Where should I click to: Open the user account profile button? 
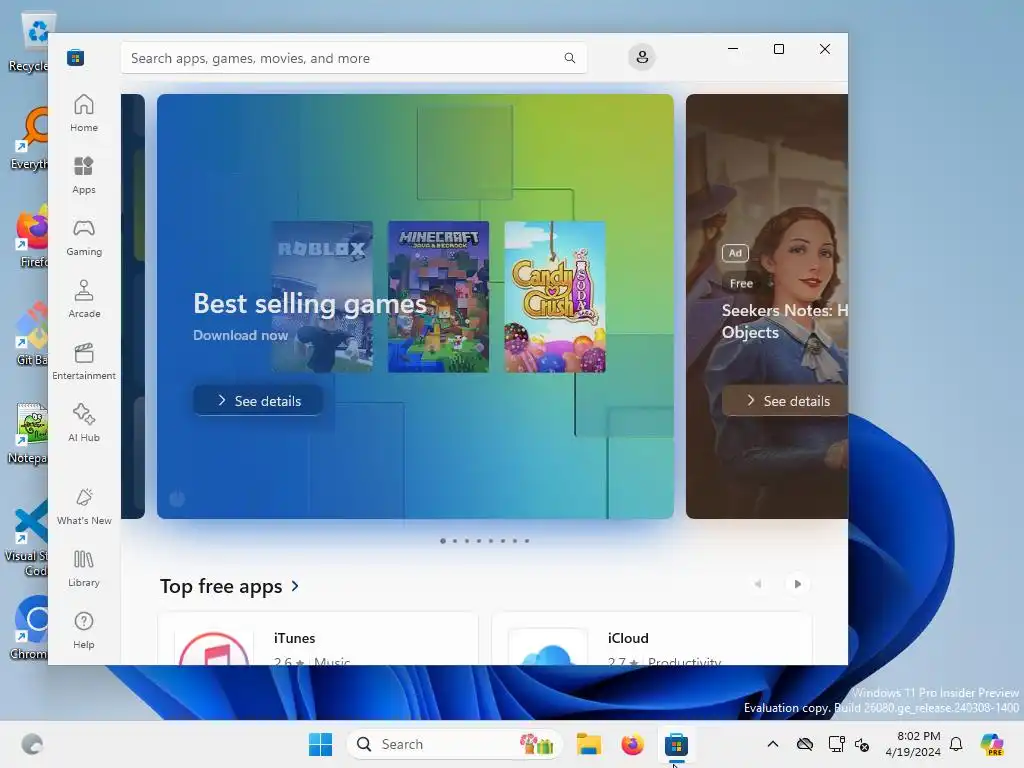pos(642,57)
